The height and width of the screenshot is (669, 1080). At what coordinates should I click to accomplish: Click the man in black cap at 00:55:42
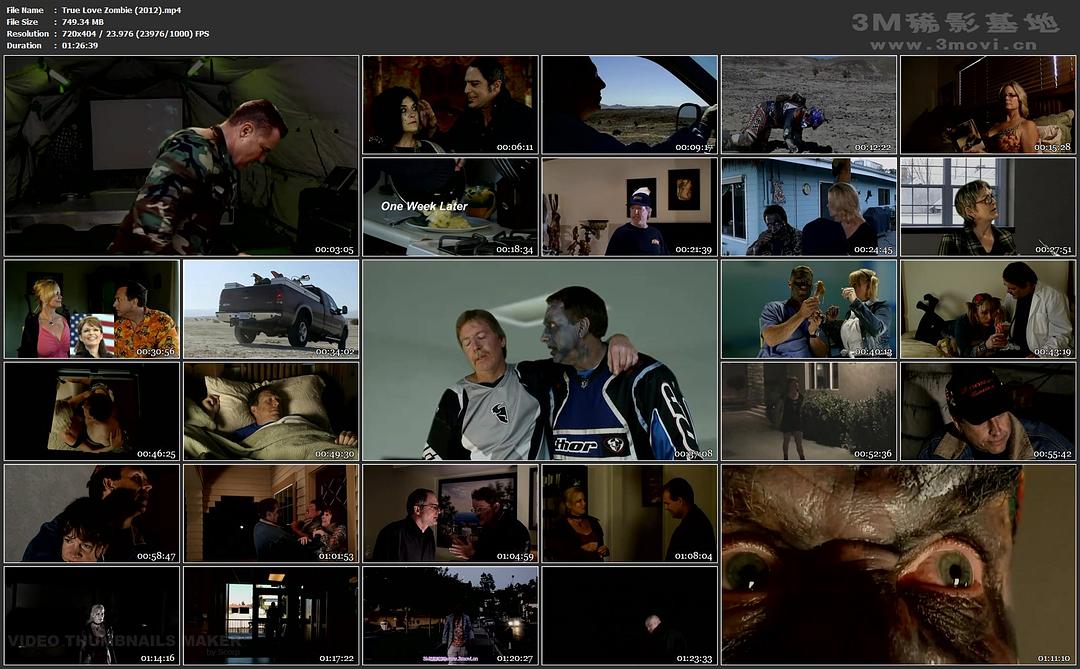click(987, 411)
